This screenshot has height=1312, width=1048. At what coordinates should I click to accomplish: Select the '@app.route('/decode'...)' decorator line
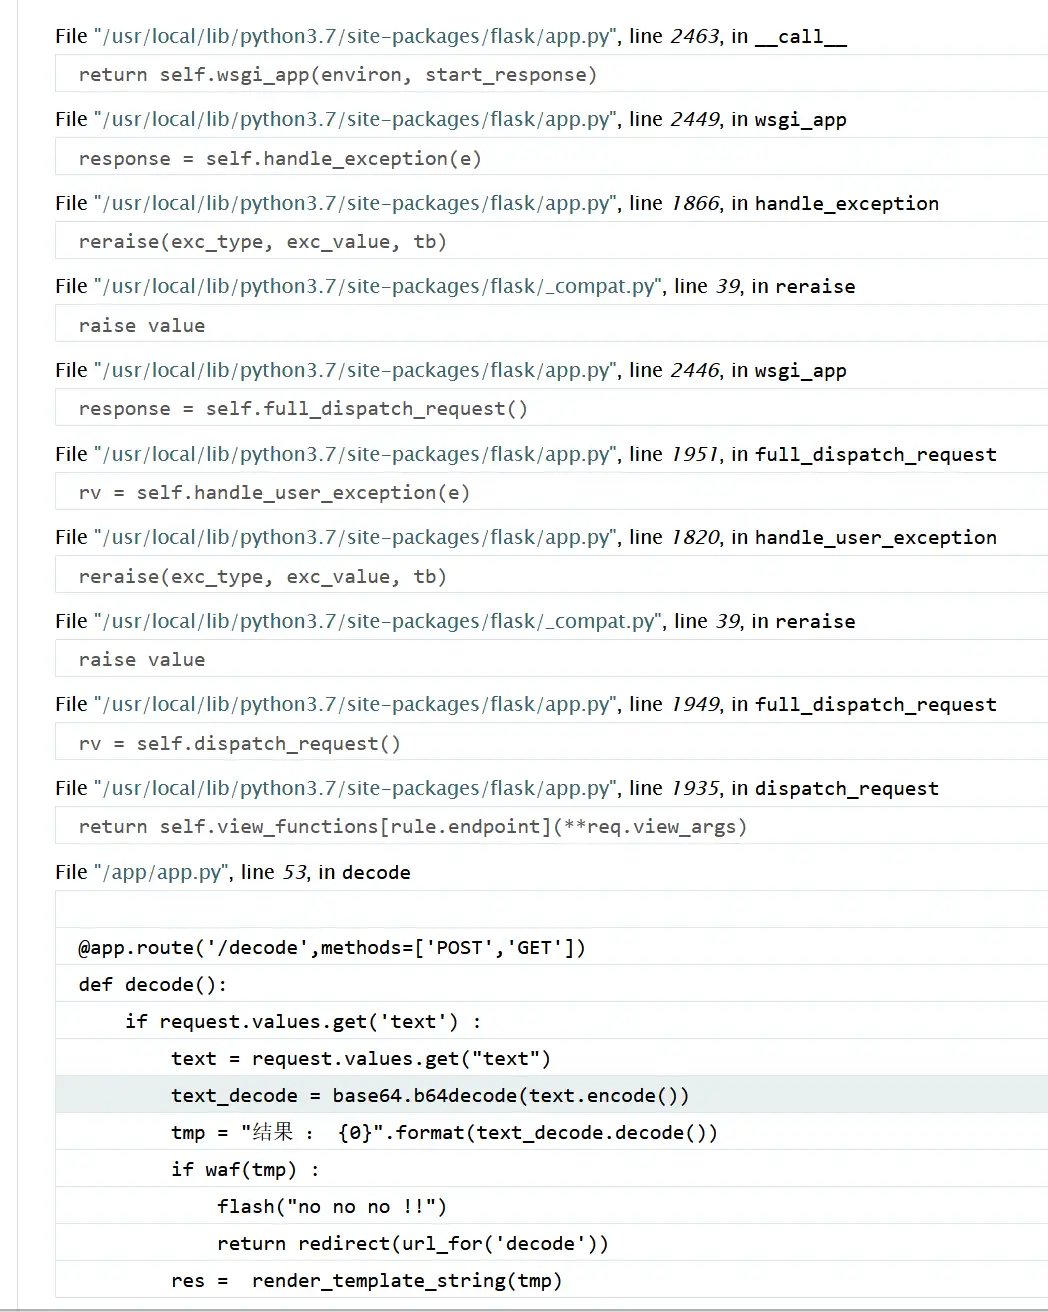332,948
